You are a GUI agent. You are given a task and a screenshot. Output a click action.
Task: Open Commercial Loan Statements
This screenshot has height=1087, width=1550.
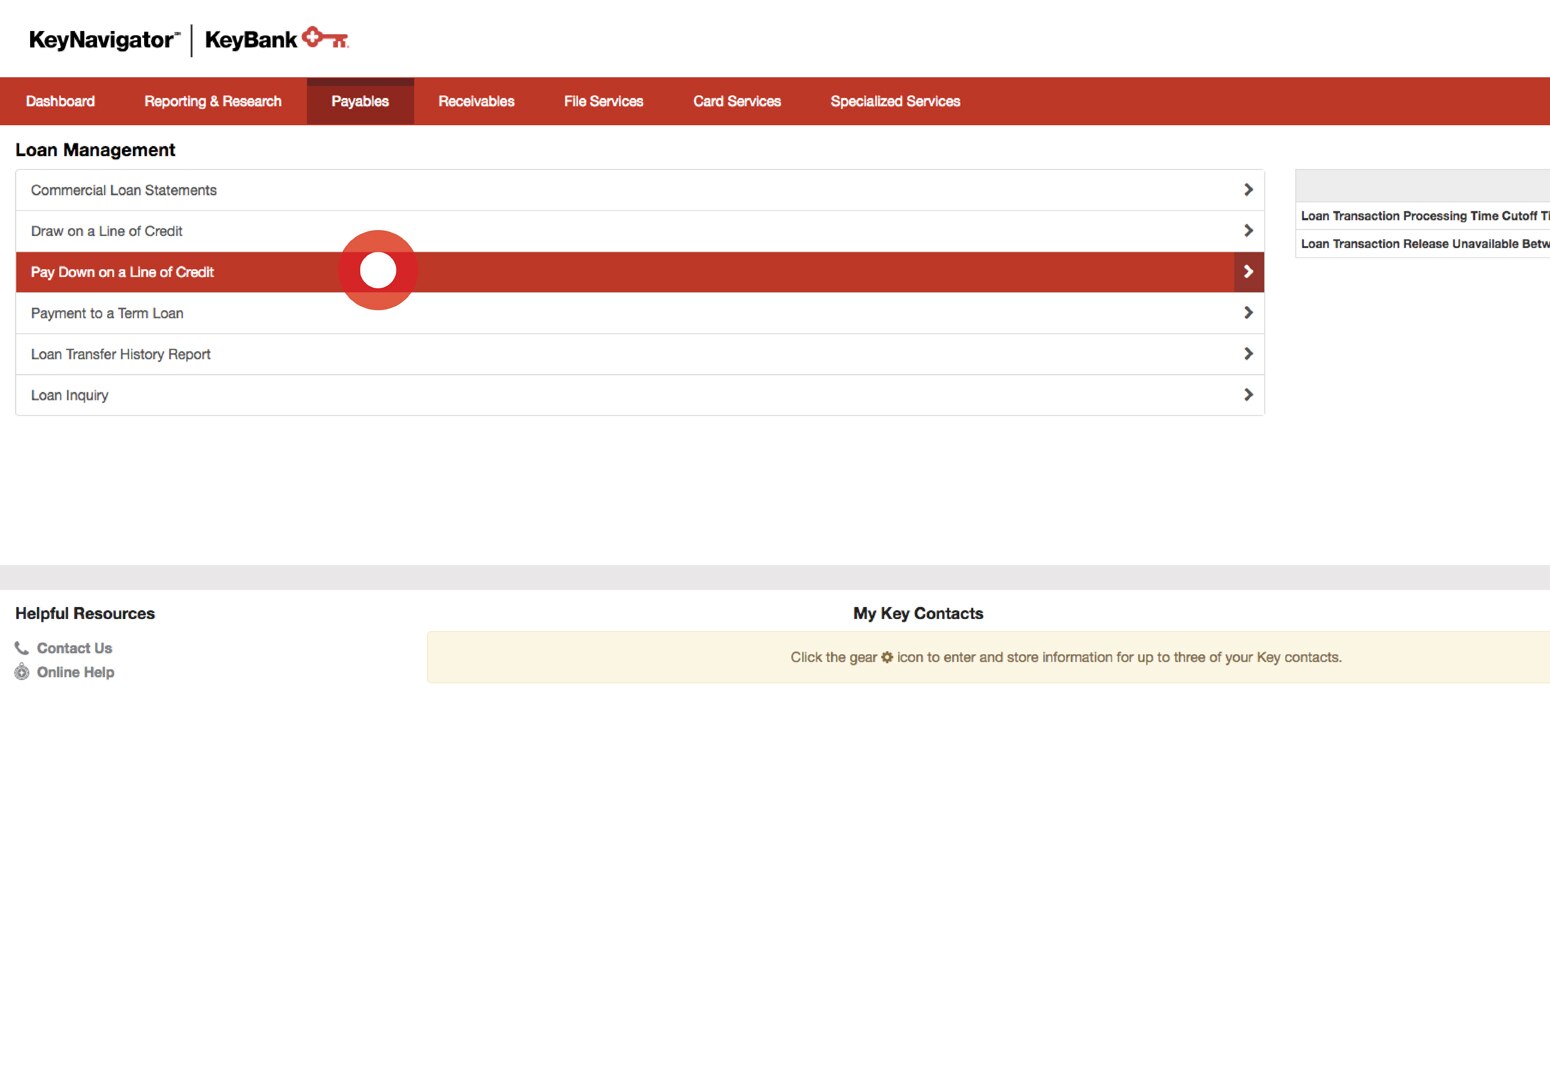coord(124,189)
